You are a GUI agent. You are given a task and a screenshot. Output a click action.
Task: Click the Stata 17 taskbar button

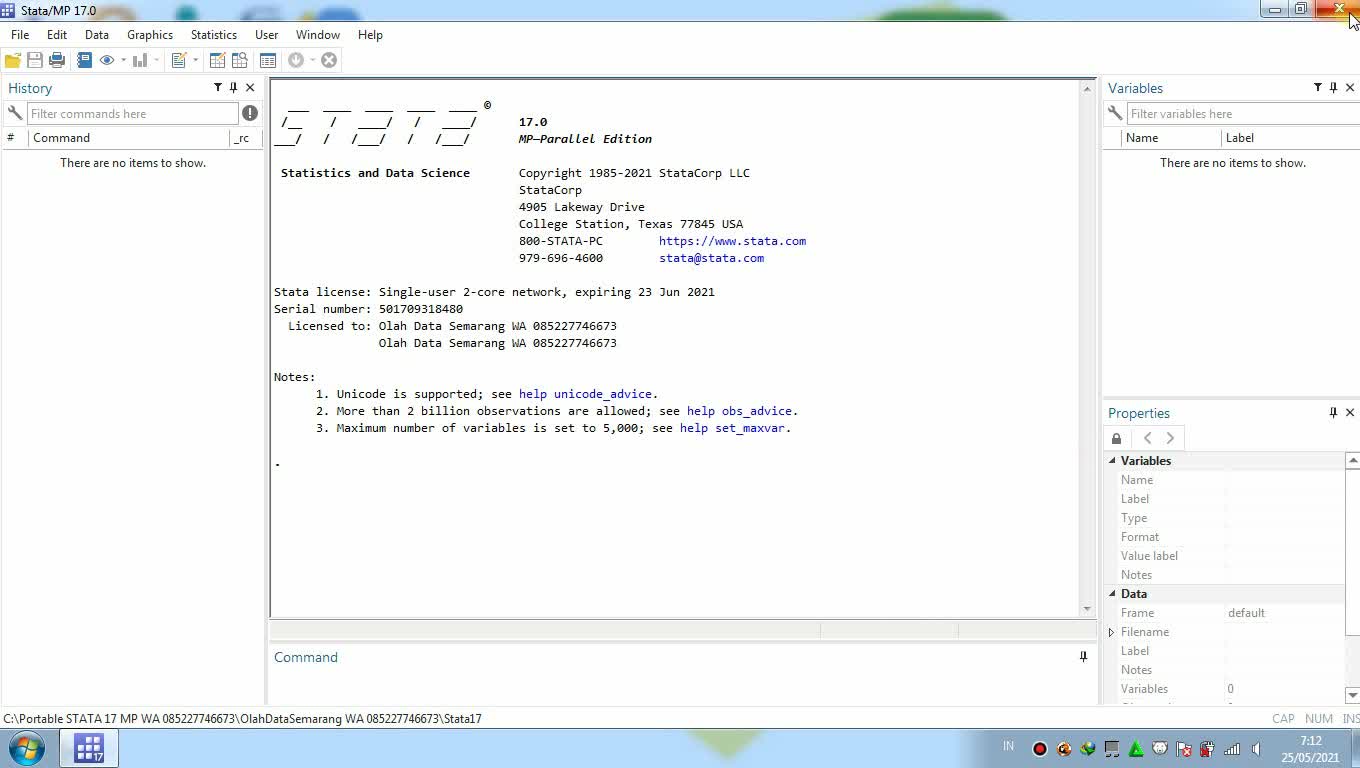(89, 748)
